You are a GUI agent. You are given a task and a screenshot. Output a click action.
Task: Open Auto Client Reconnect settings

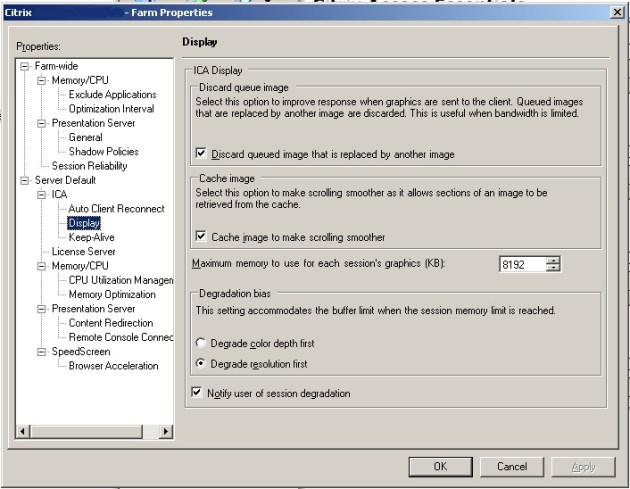pyautogui.click(x=113, y=209)
